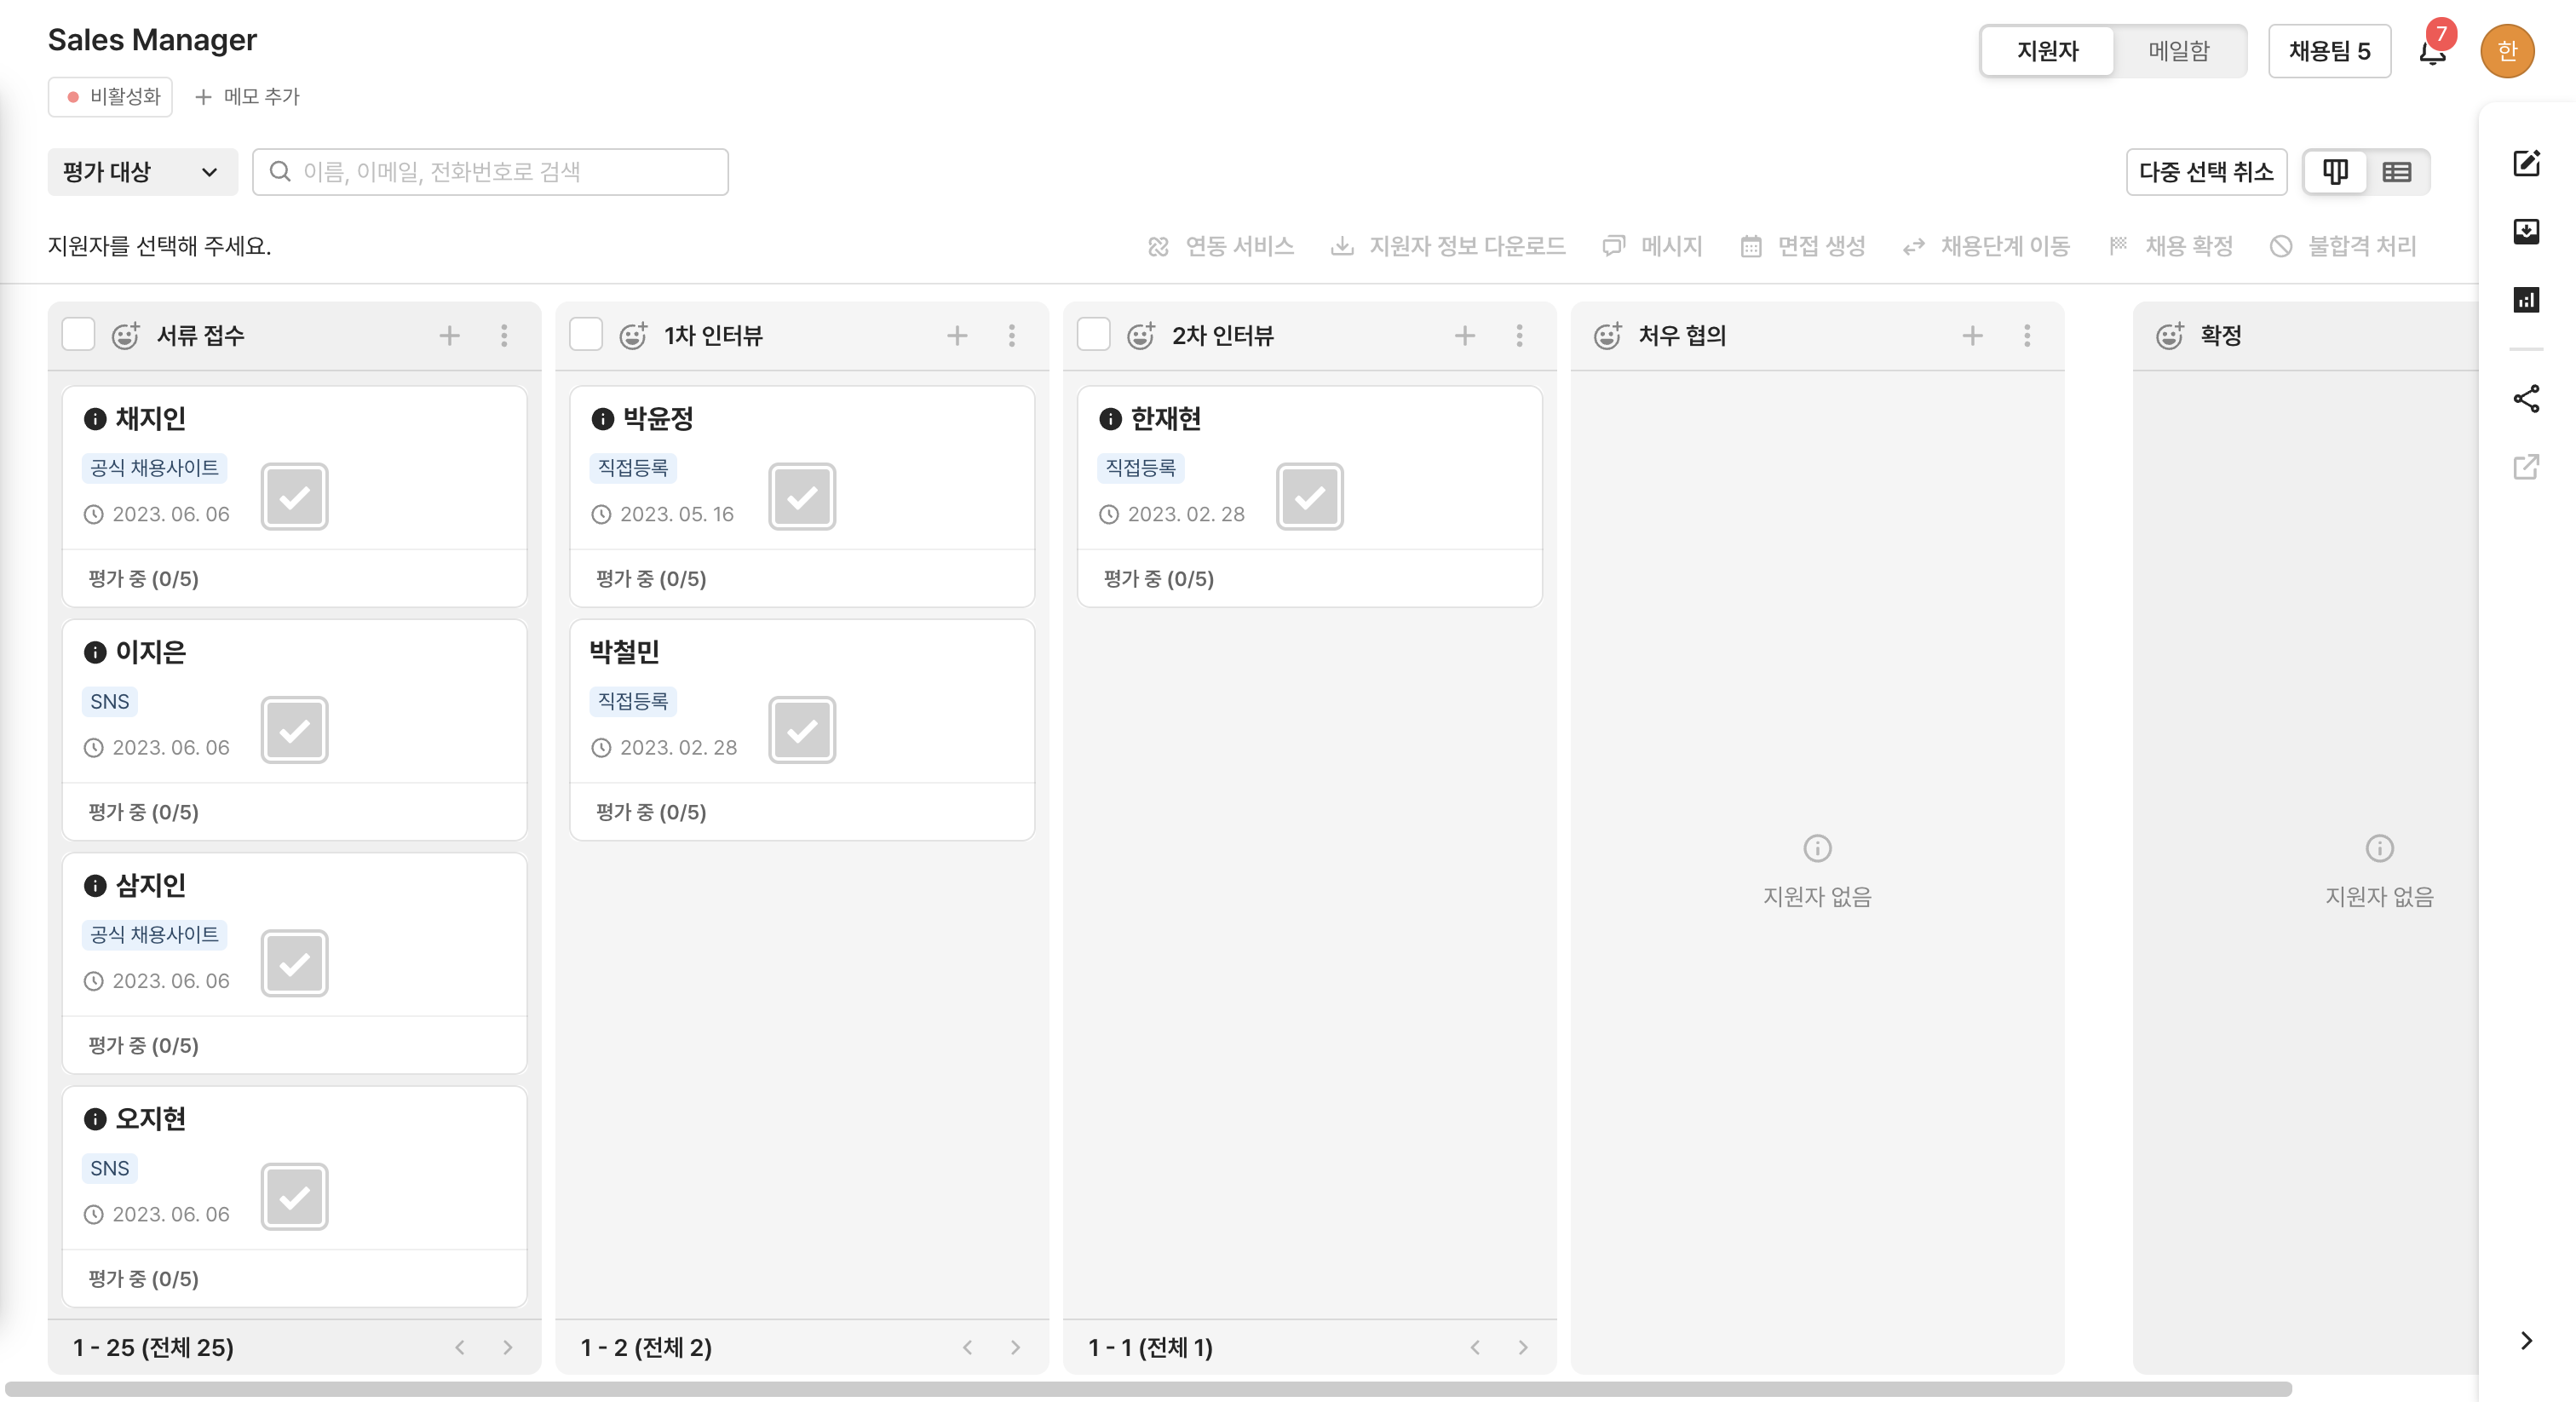The width and height of the screenshot is (2576, 1402).
Task: Toggle selection checkbox on 박철민 card
Action: (802, 730)
